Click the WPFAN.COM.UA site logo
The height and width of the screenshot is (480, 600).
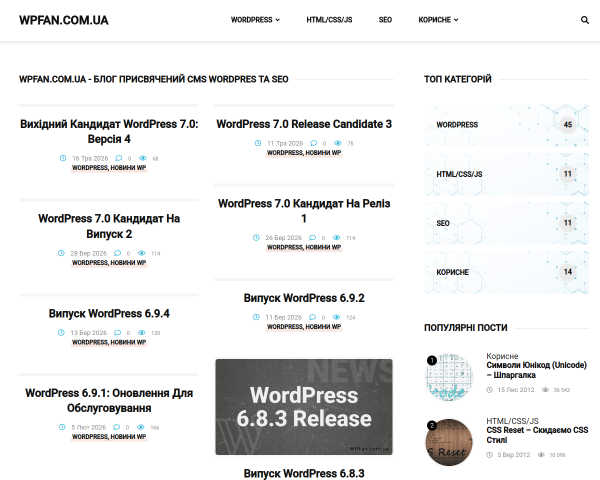coord(64,20)
